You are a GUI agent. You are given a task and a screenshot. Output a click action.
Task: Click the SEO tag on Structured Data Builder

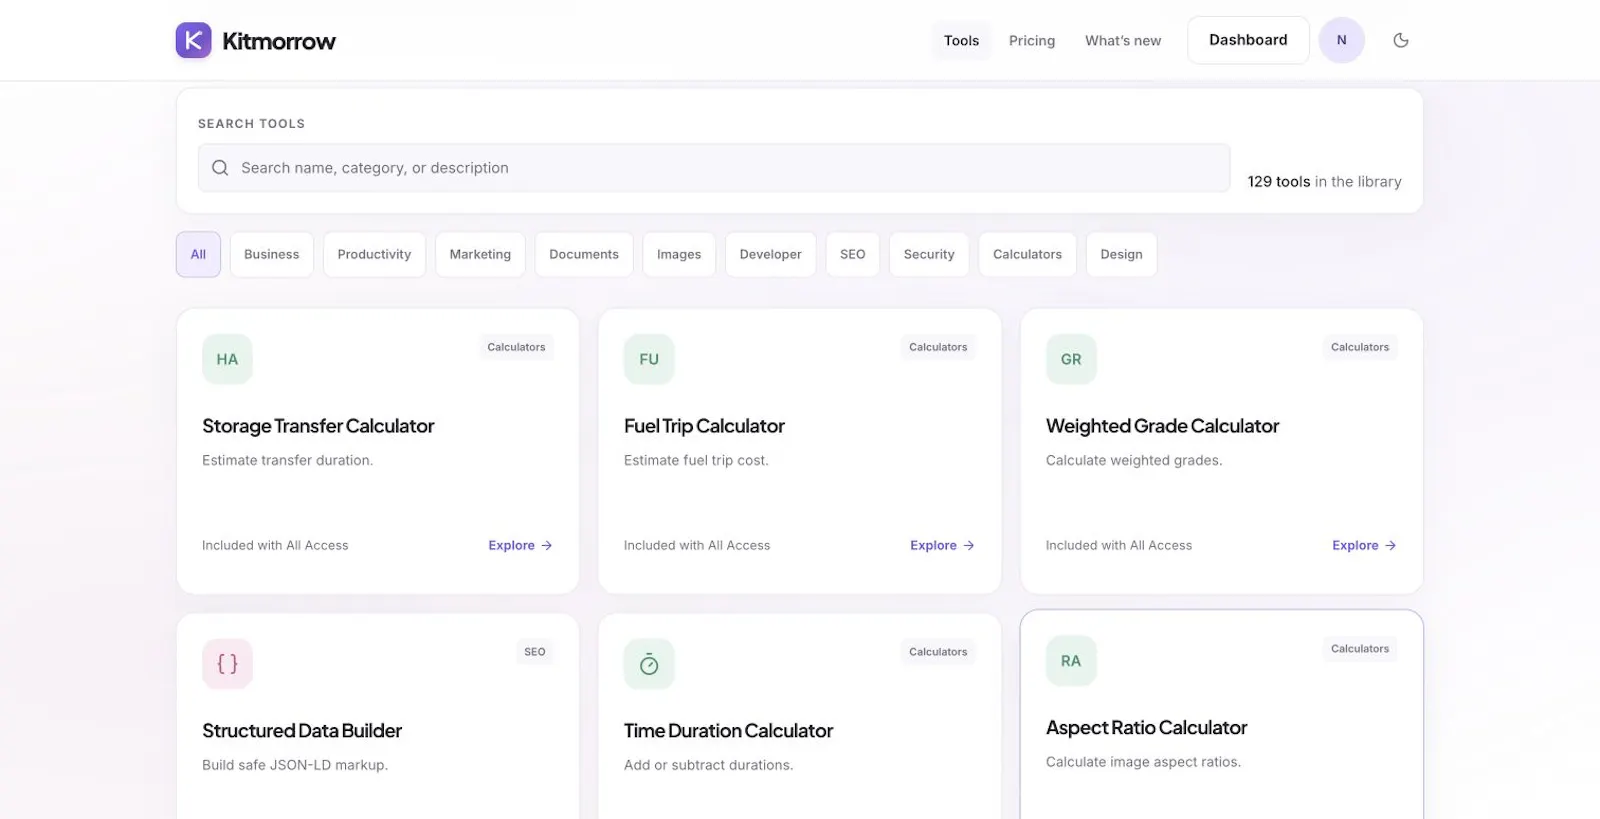(535, 652)
